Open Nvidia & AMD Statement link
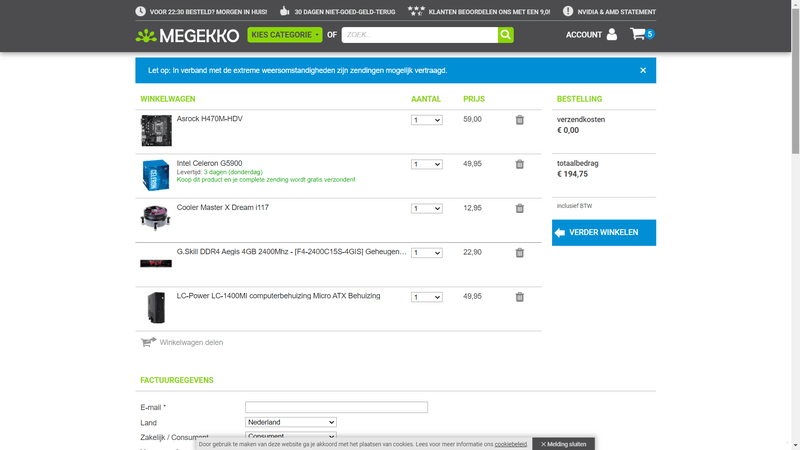The width and height of the screenshot is (800, 450). (x=616, y=12)
